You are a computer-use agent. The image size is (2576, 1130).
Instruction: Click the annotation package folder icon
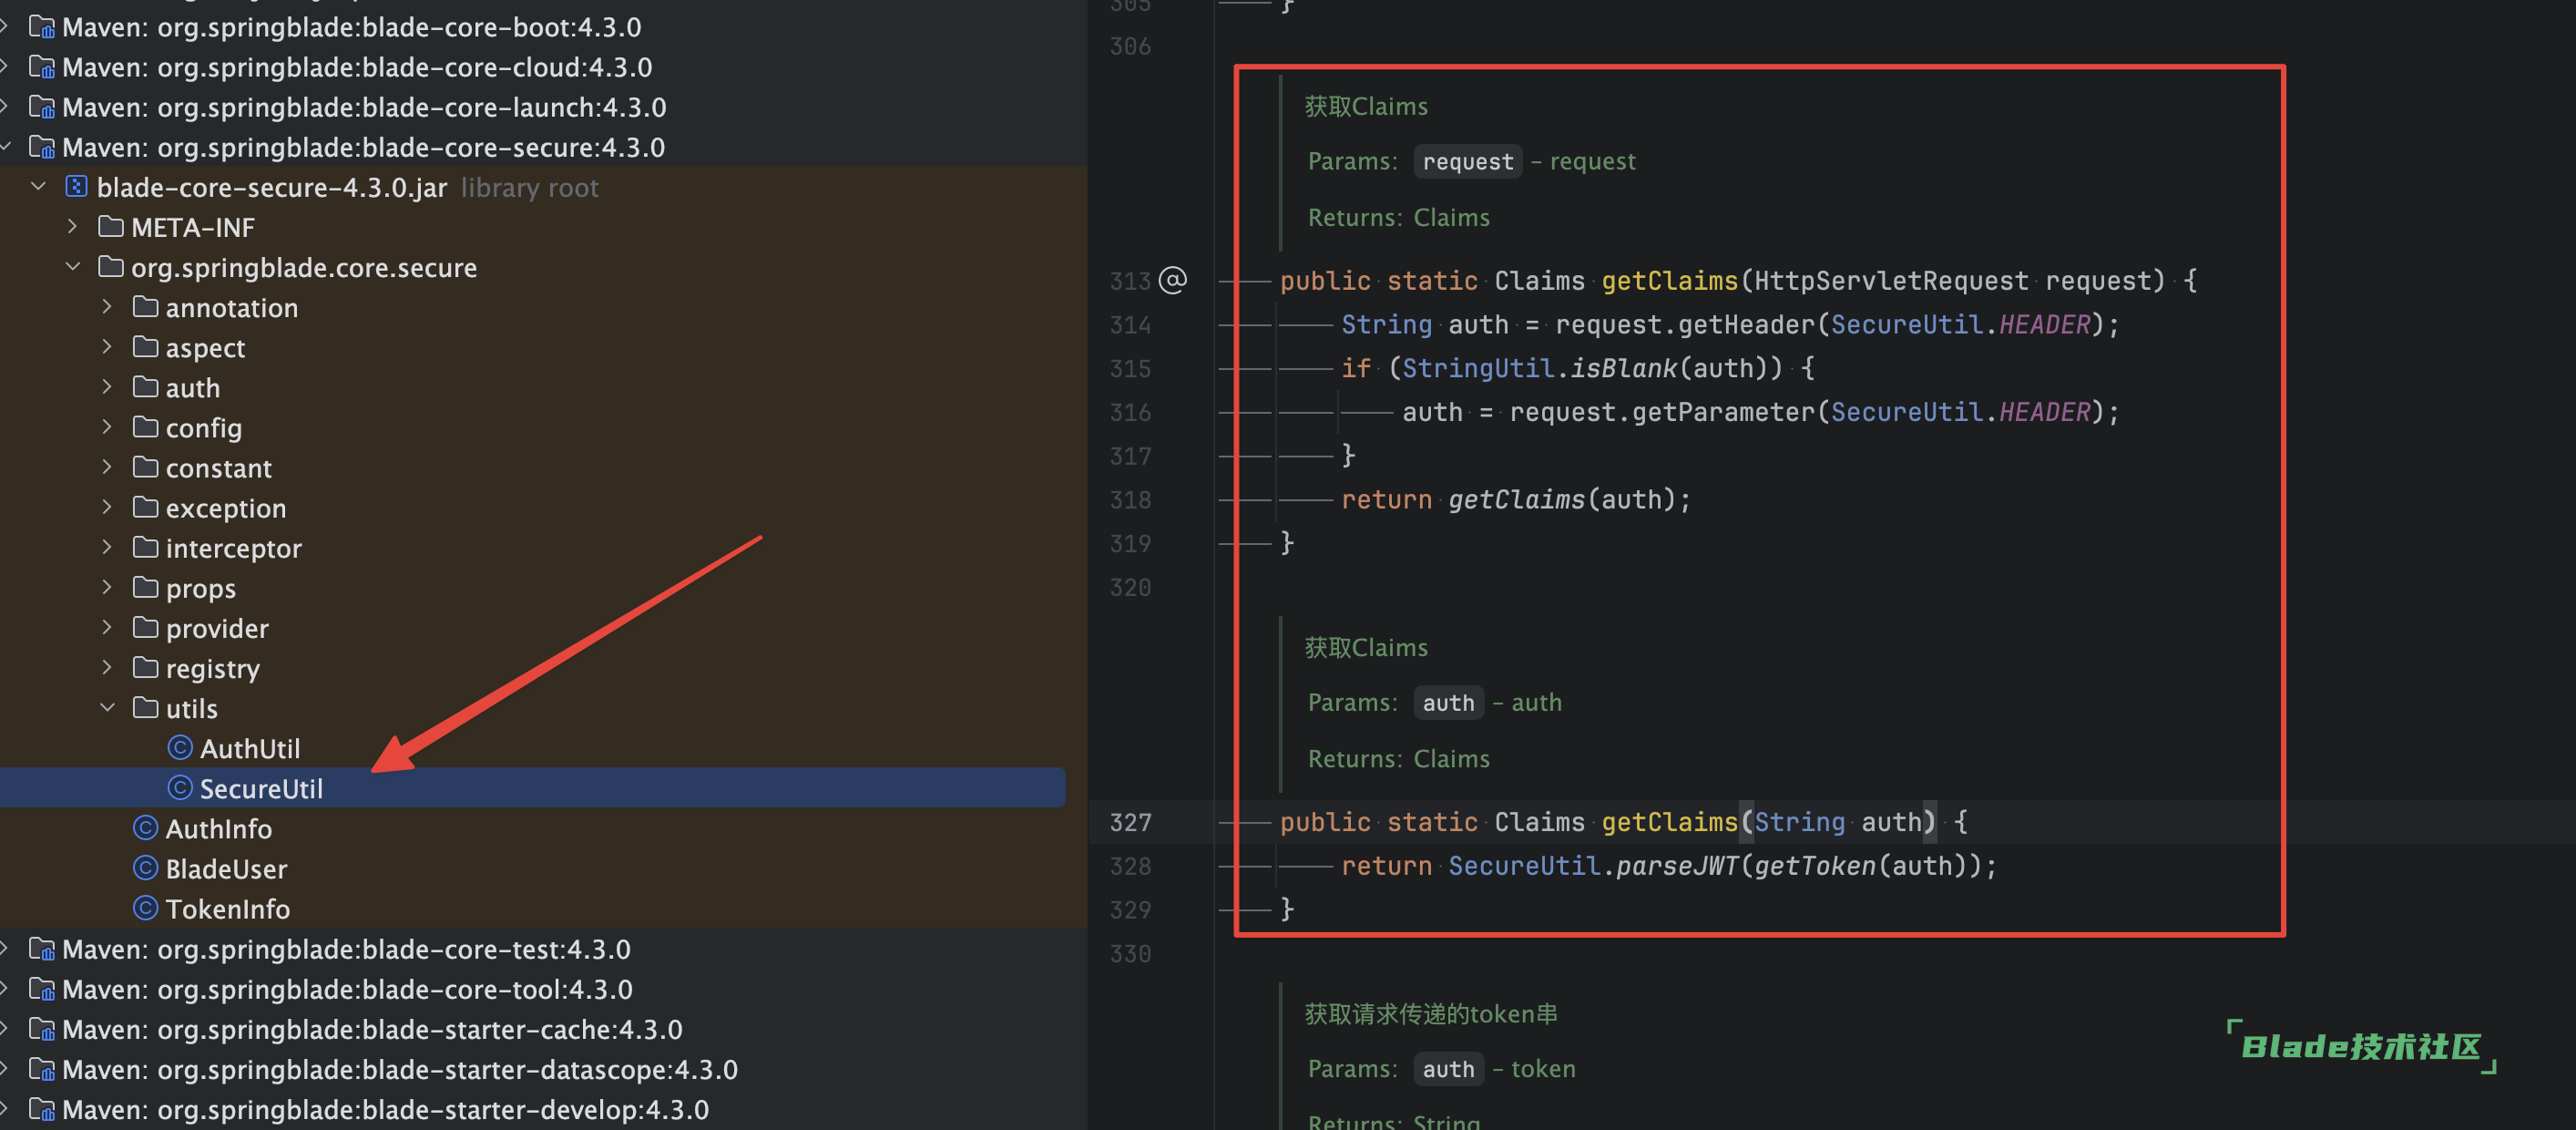pos(146,307)
